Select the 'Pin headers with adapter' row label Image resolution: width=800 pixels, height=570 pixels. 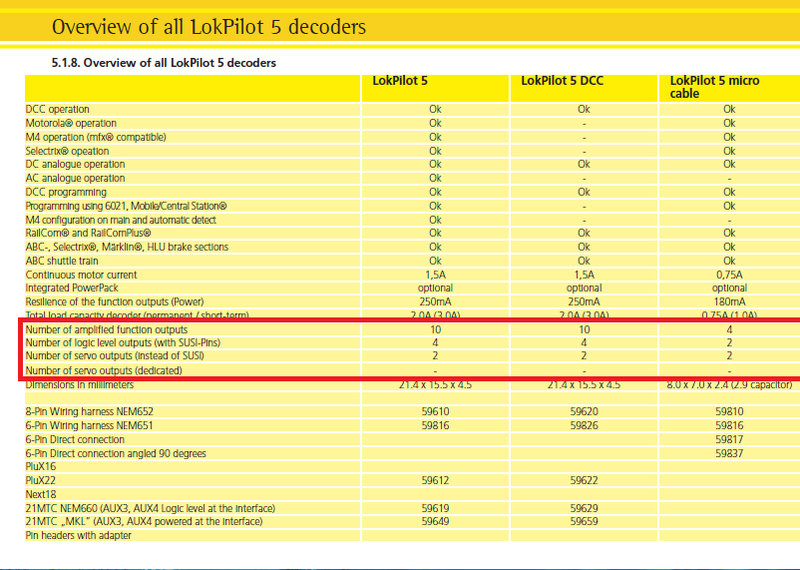pyautogui.click(x=79, y=535)
